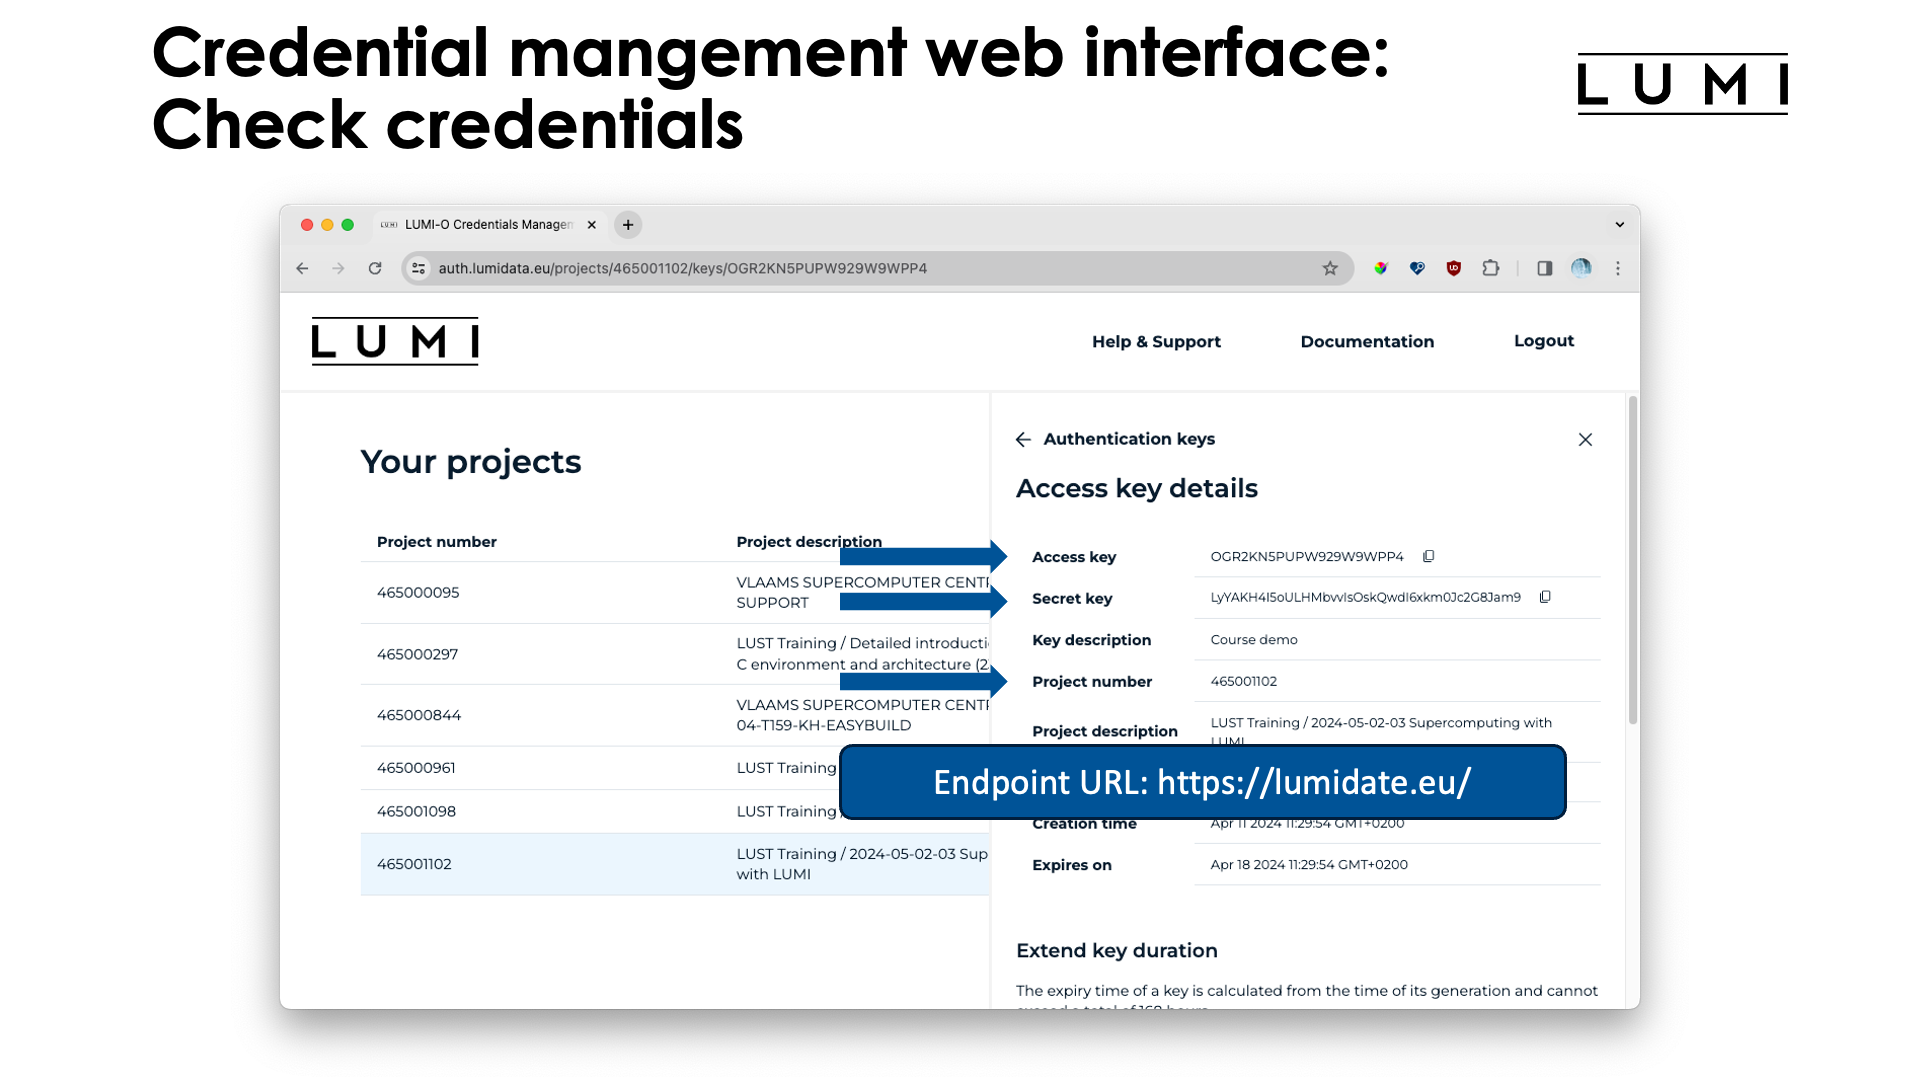Click the LUMI logo in the sidebar
The width and height of the screenshot is (1920, 1080).
(394, 342)
